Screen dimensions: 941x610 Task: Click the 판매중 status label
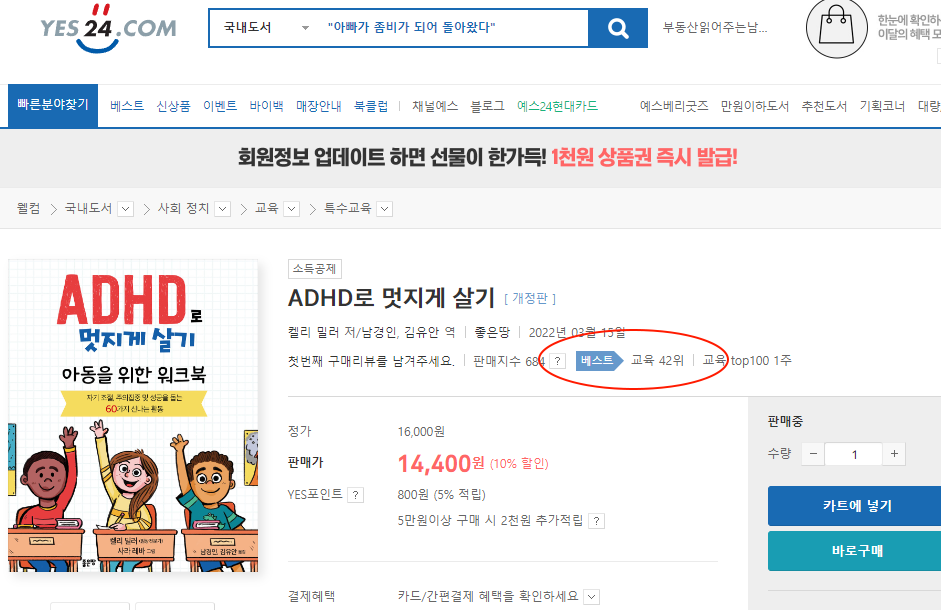[785, 421]
